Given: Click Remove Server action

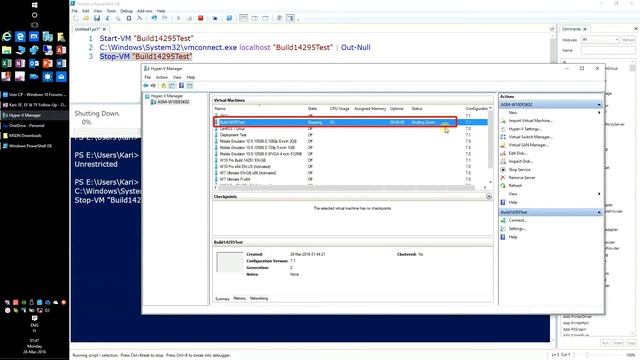Looking at the screenshot, I should pyautogui.click(x=522, y=178).
